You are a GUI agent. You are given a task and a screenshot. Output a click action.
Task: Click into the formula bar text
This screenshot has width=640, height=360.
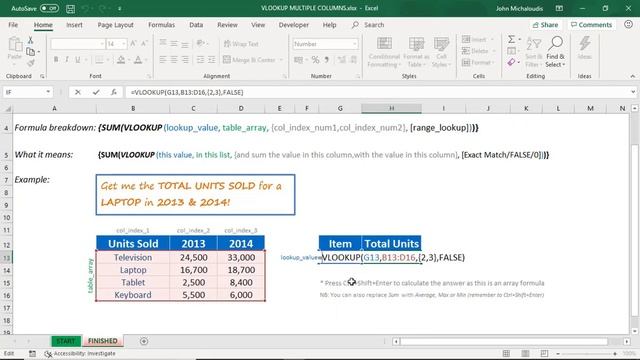tap(187, 92)
